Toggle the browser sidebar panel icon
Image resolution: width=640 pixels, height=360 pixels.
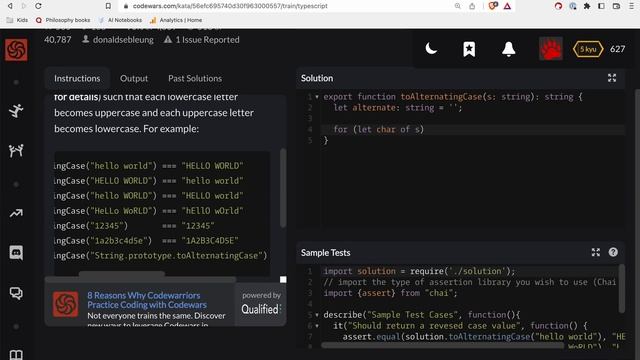(x=601, y=6)
